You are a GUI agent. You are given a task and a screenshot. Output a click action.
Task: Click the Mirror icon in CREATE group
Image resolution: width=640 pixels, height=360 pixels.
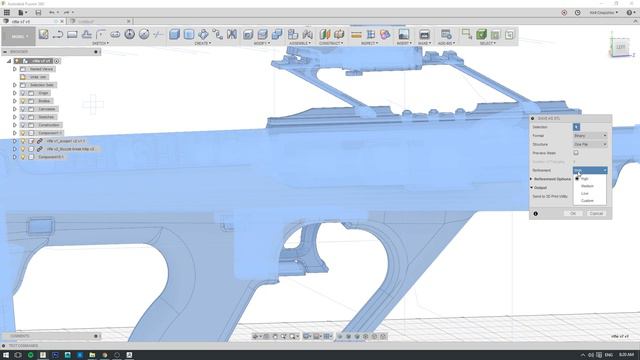coord(232,34)
